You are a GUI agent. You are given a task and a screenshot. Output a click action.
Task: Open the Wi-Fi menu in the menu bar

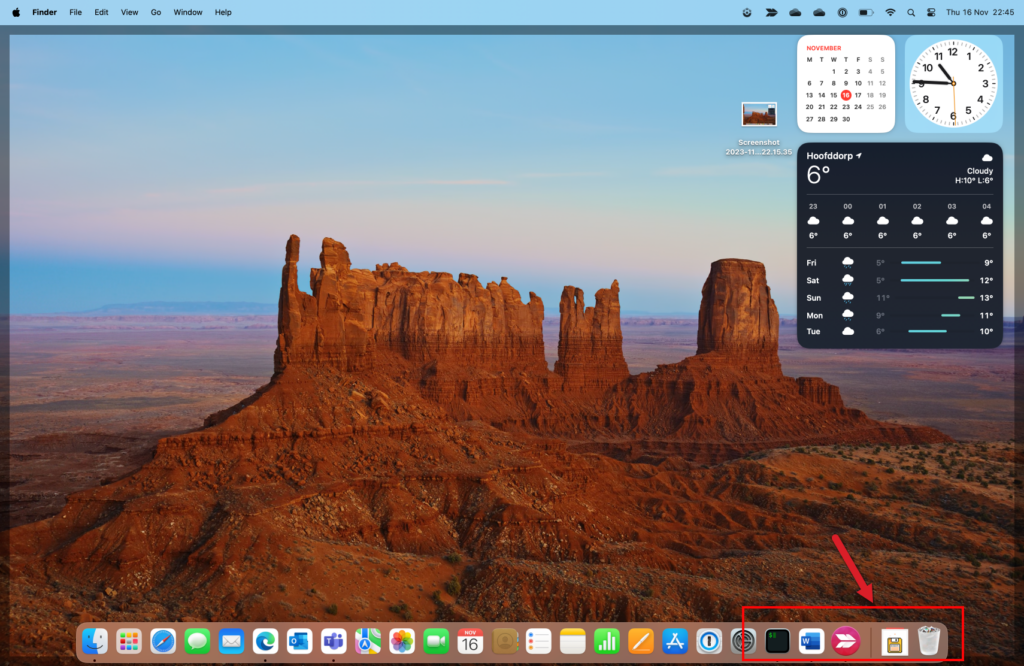[890, 12]
